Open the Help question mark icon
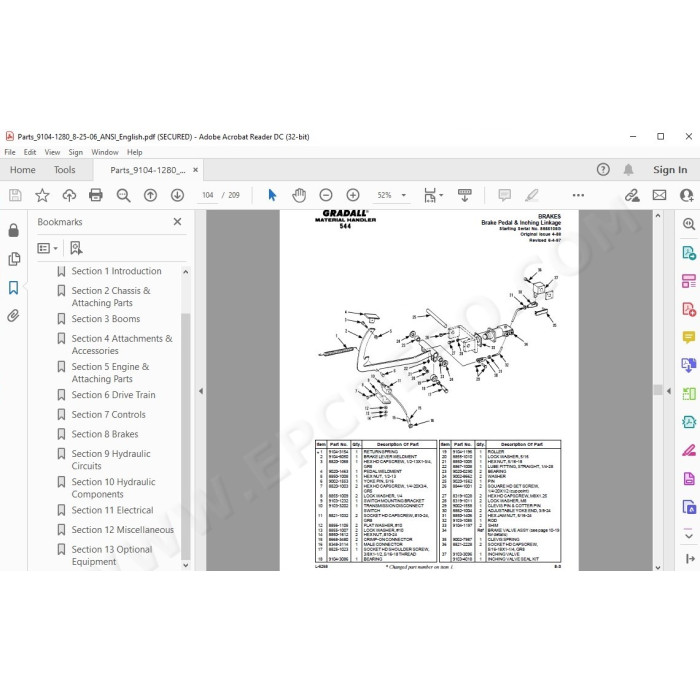700x700 pixels. [603, 170]
